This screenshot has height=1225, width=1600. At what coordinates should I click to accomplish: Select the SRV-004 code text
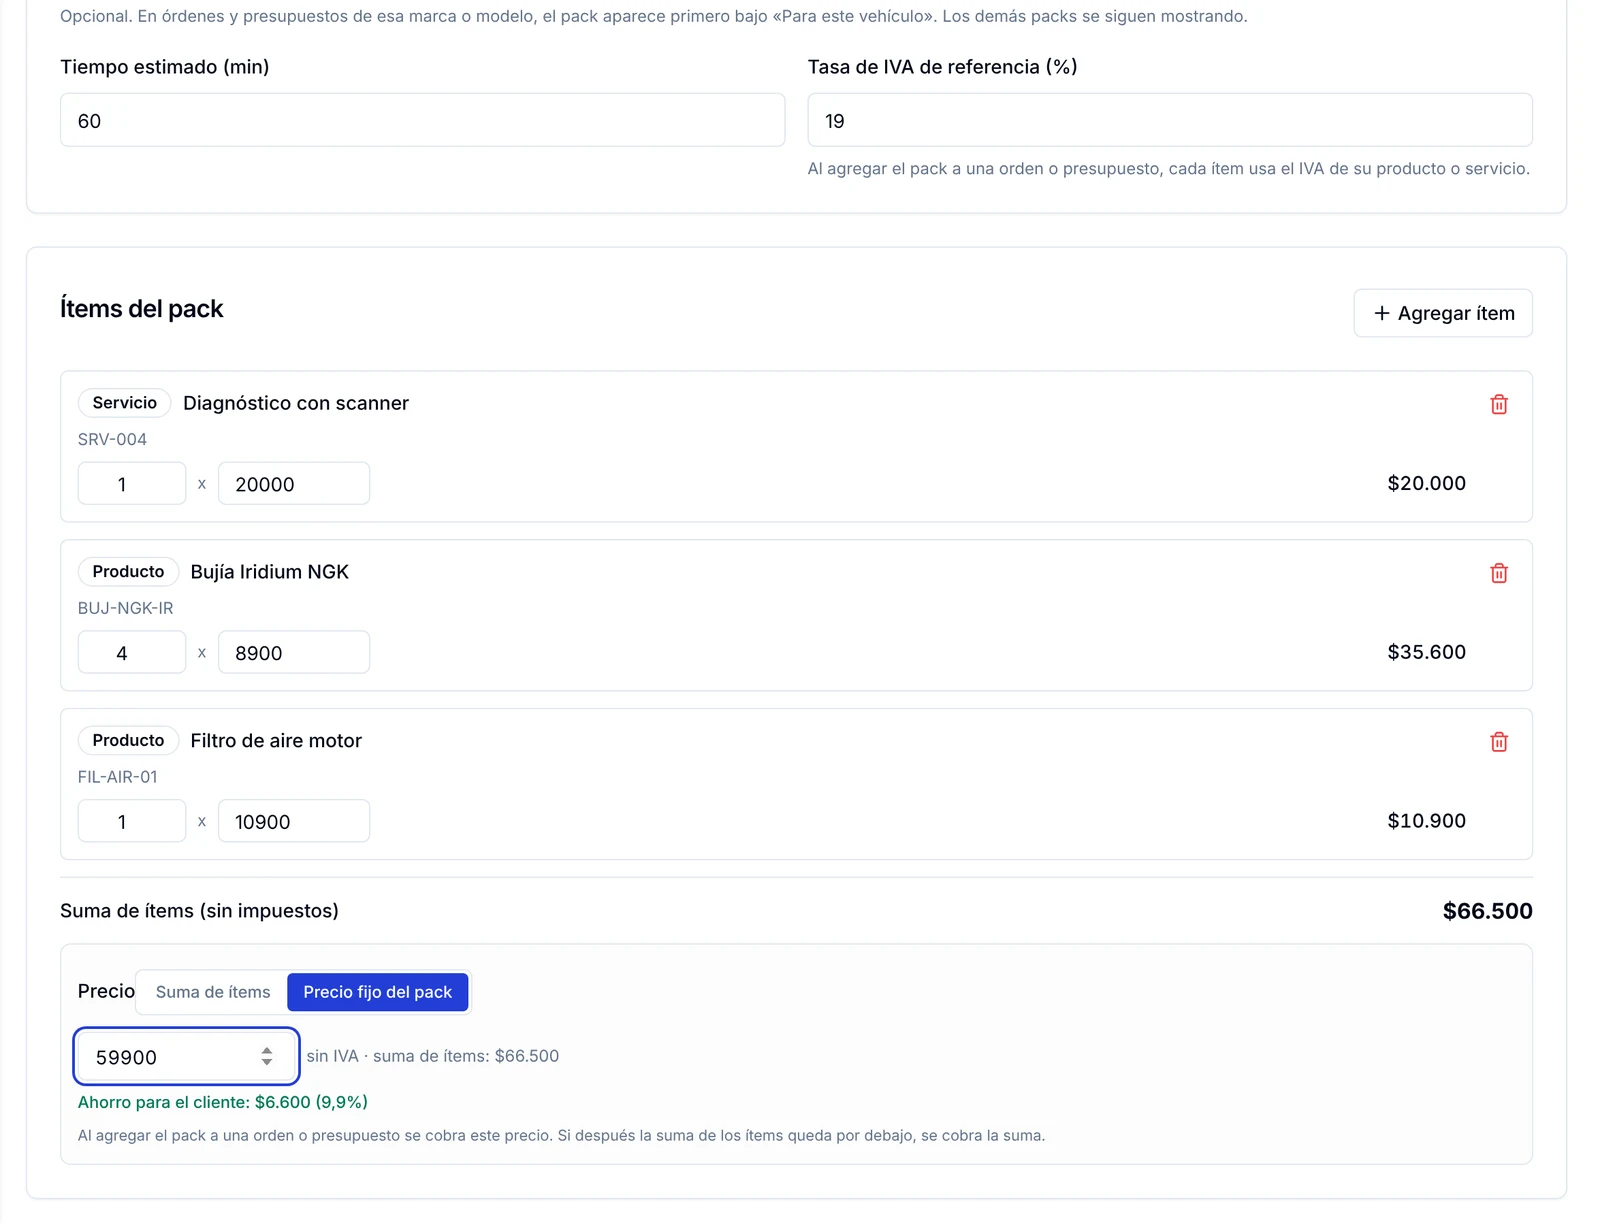(x=112, y=439)
